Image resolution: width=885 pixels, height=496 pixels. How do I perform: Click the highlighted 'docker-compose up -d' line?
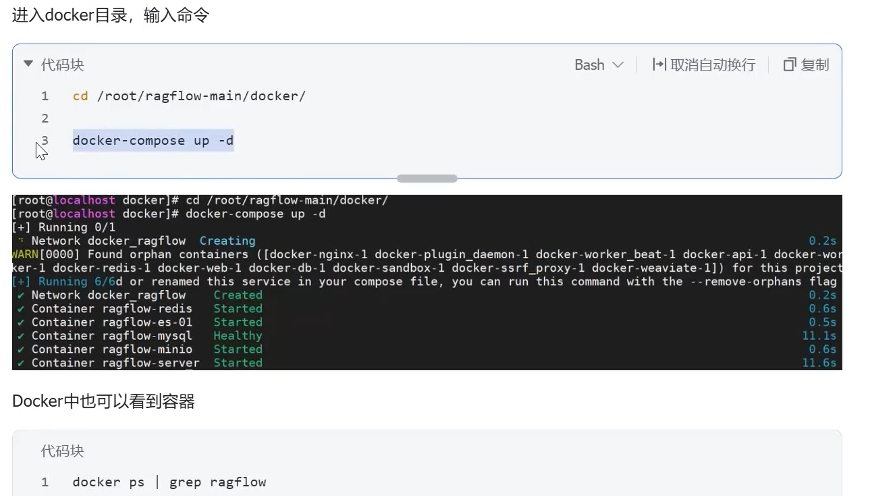point(153,141)
